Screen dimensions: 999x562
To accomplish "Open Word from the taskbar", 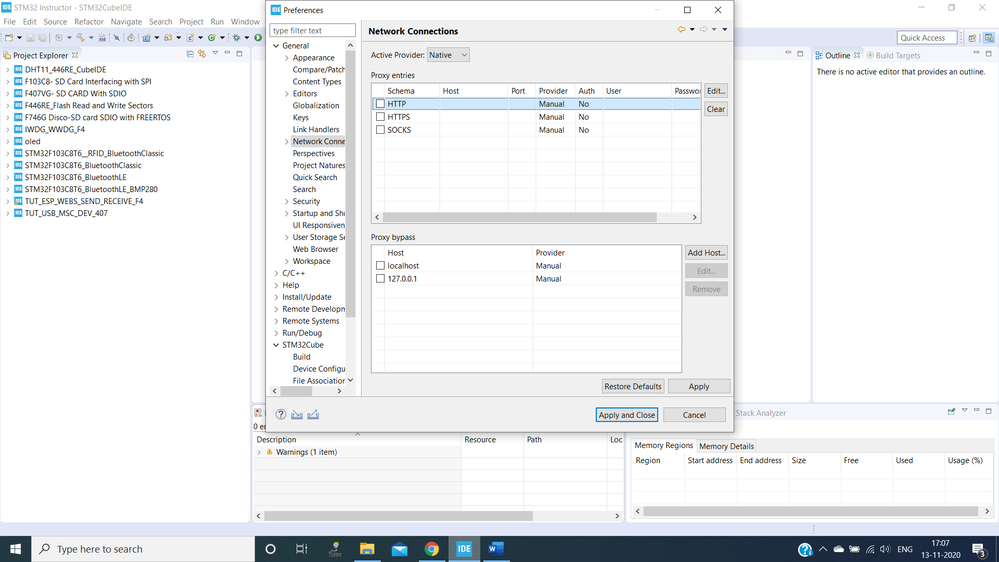I will (x=496, y=549).
